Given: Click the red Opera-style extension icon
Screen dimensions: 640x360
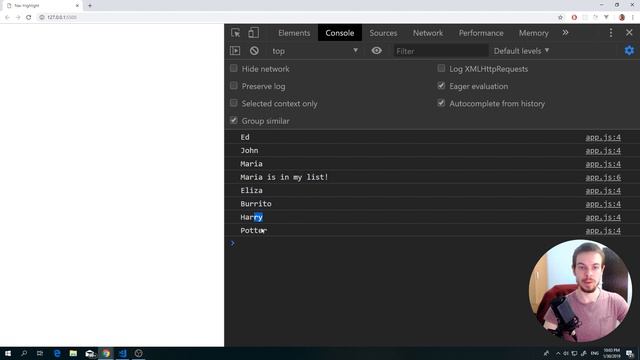Looking at the screenshot, I should point(574,17).
